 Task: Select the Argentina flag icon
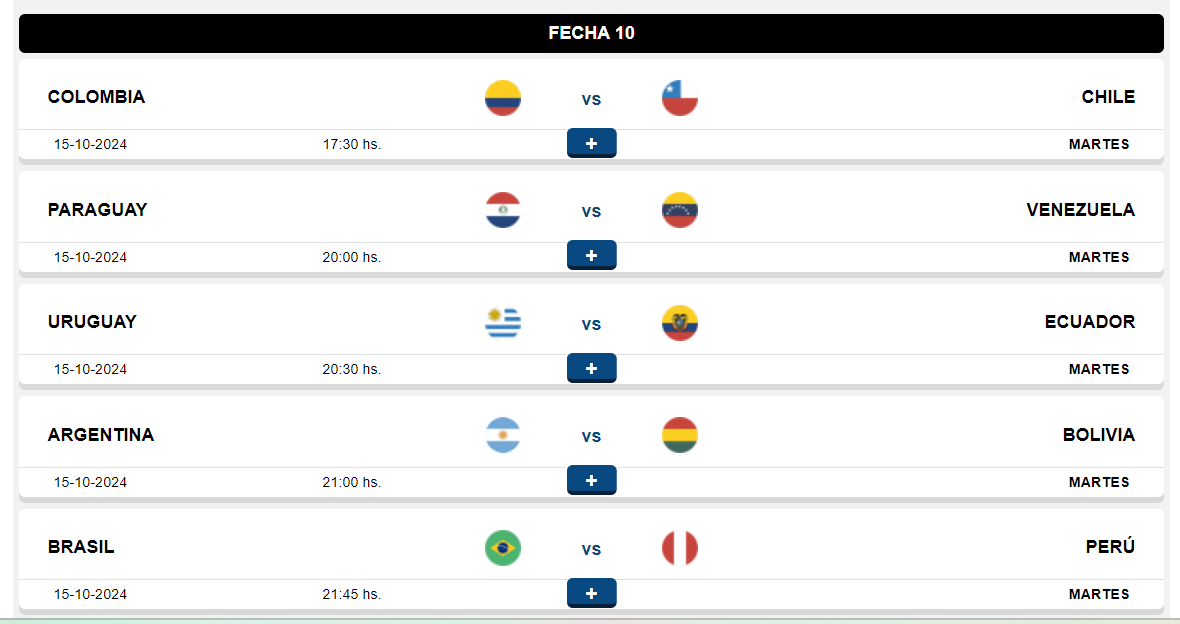[503, 435]
